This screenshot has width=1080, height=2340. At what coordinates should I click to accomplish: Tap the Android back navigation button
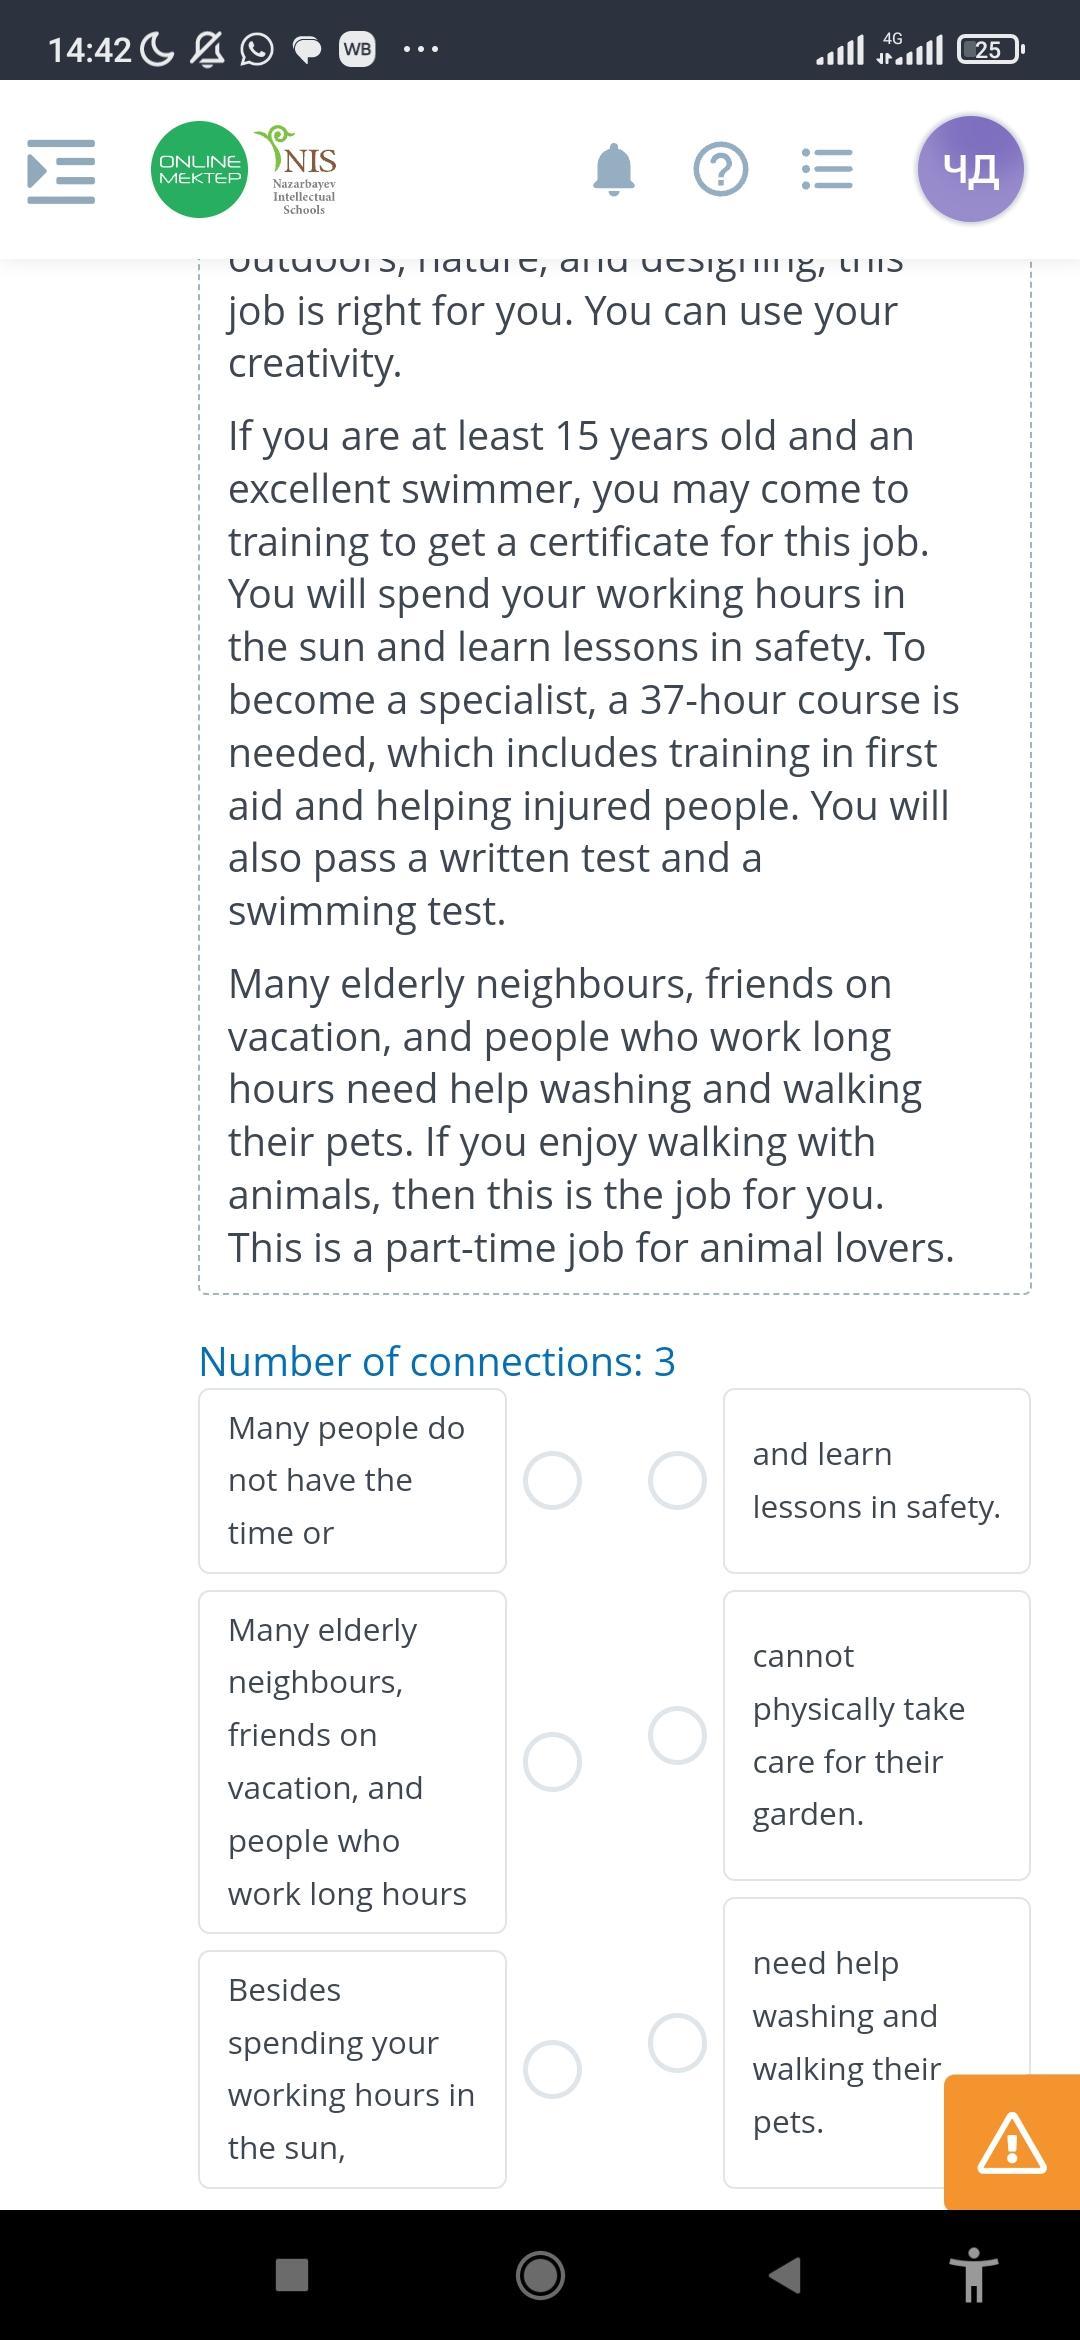coord(785,2274)
